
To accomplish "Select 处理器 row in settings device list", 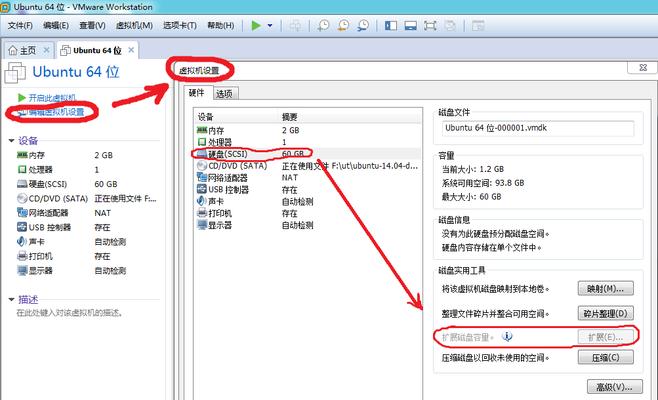I will [x=308, y=142].
